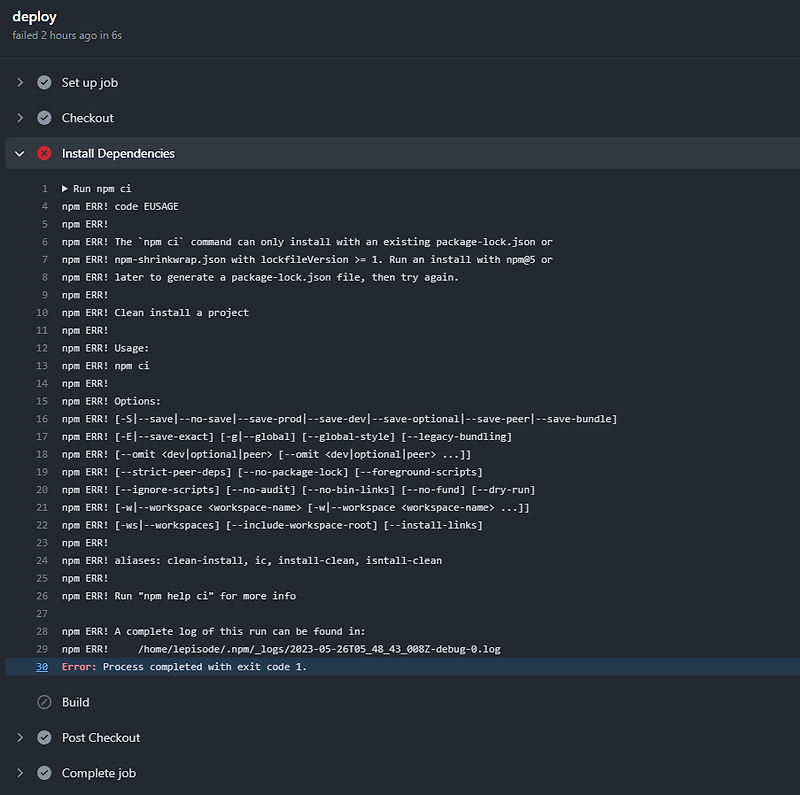Open line number 30 link
The width and height of the screenshot is (800, 795).
coord(42,667)
